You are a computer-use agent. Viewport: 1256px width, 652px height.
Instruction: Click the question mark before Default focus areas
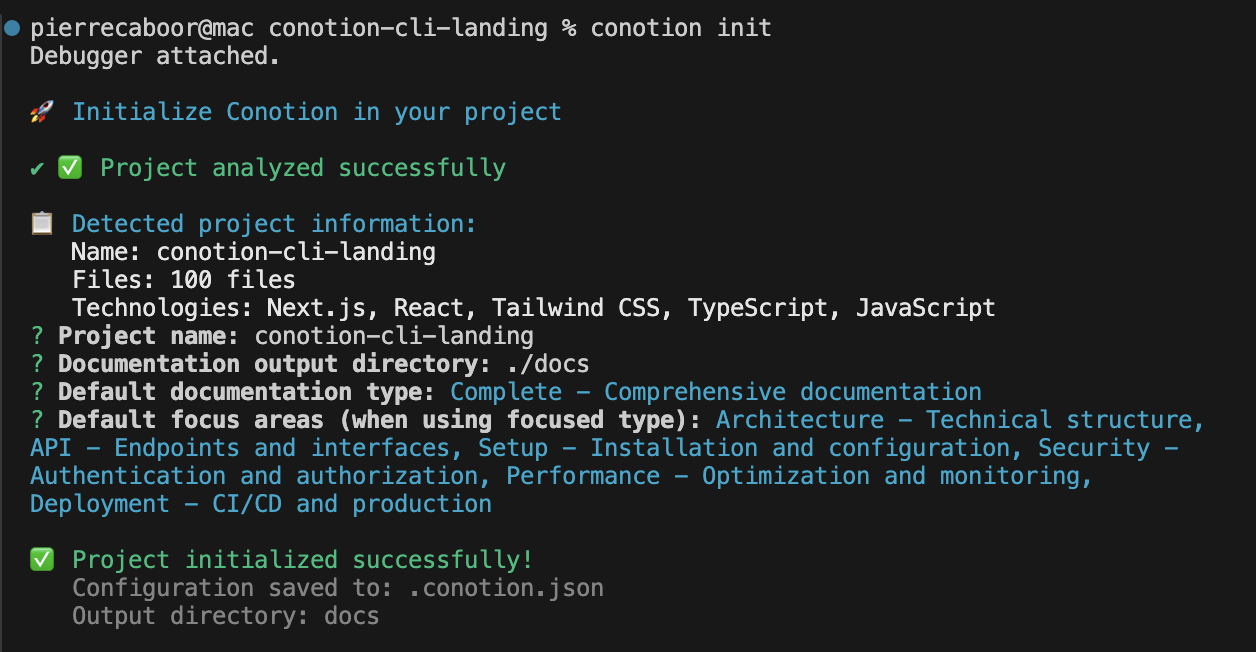point(37,420)
